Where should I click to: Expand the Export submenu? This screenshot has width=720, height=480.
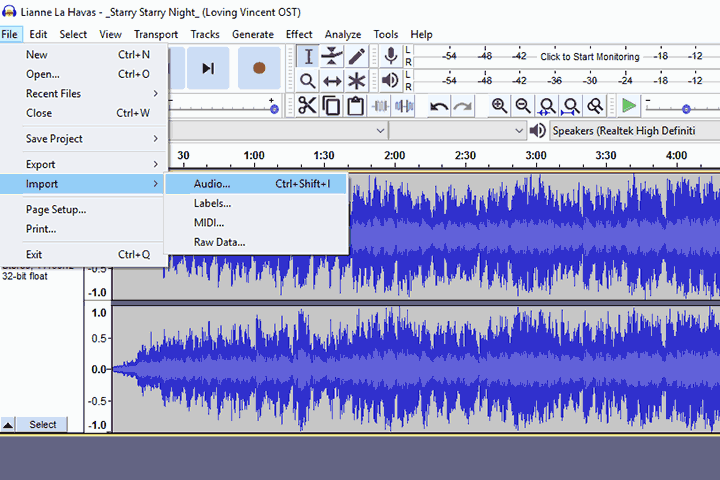point(92,164)
